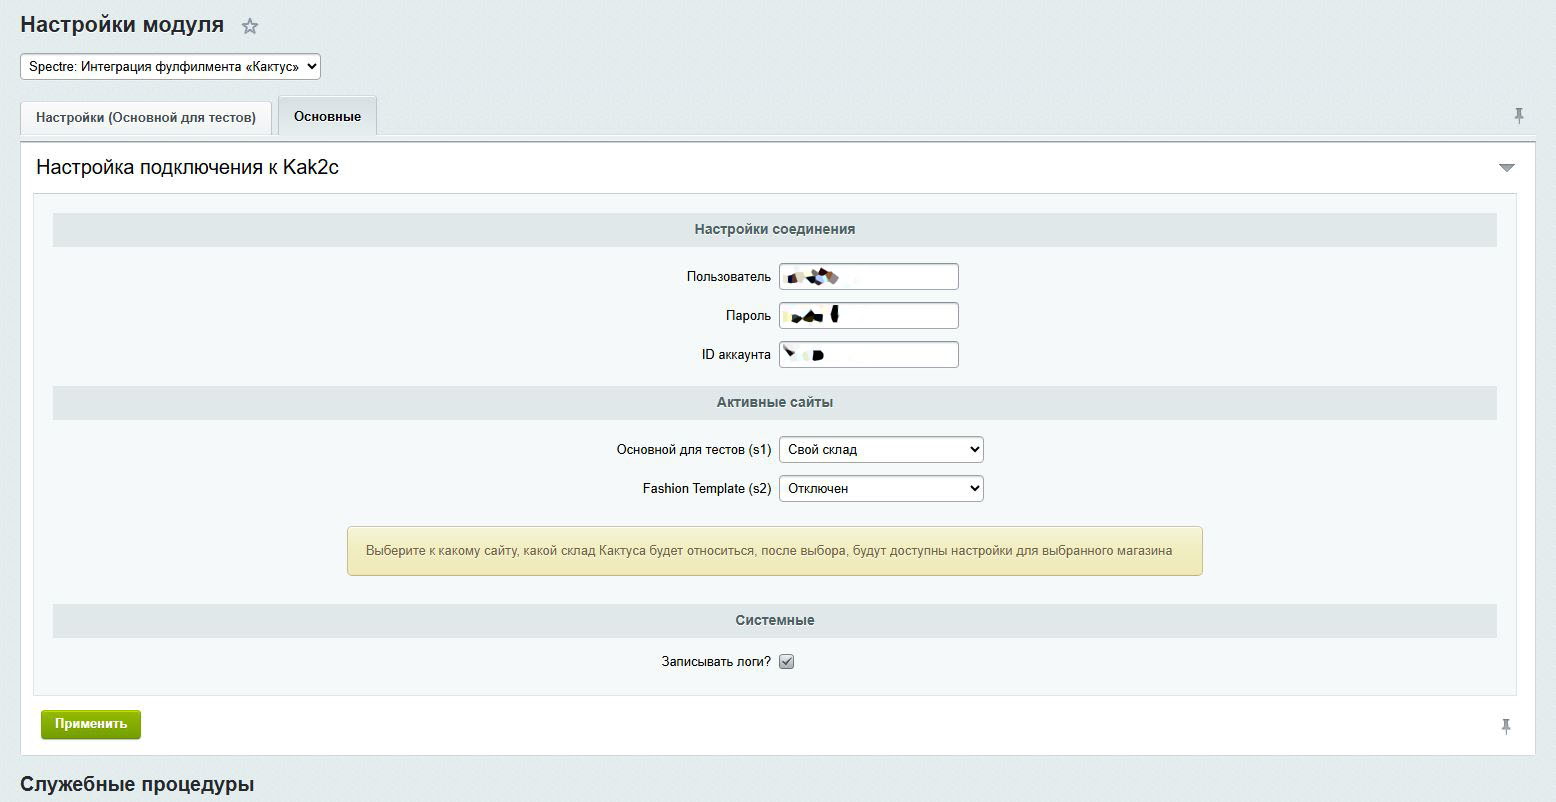Click the ID аккаунта text box
The height and width of the screenshot is (802, 1556).
[868, 355]
